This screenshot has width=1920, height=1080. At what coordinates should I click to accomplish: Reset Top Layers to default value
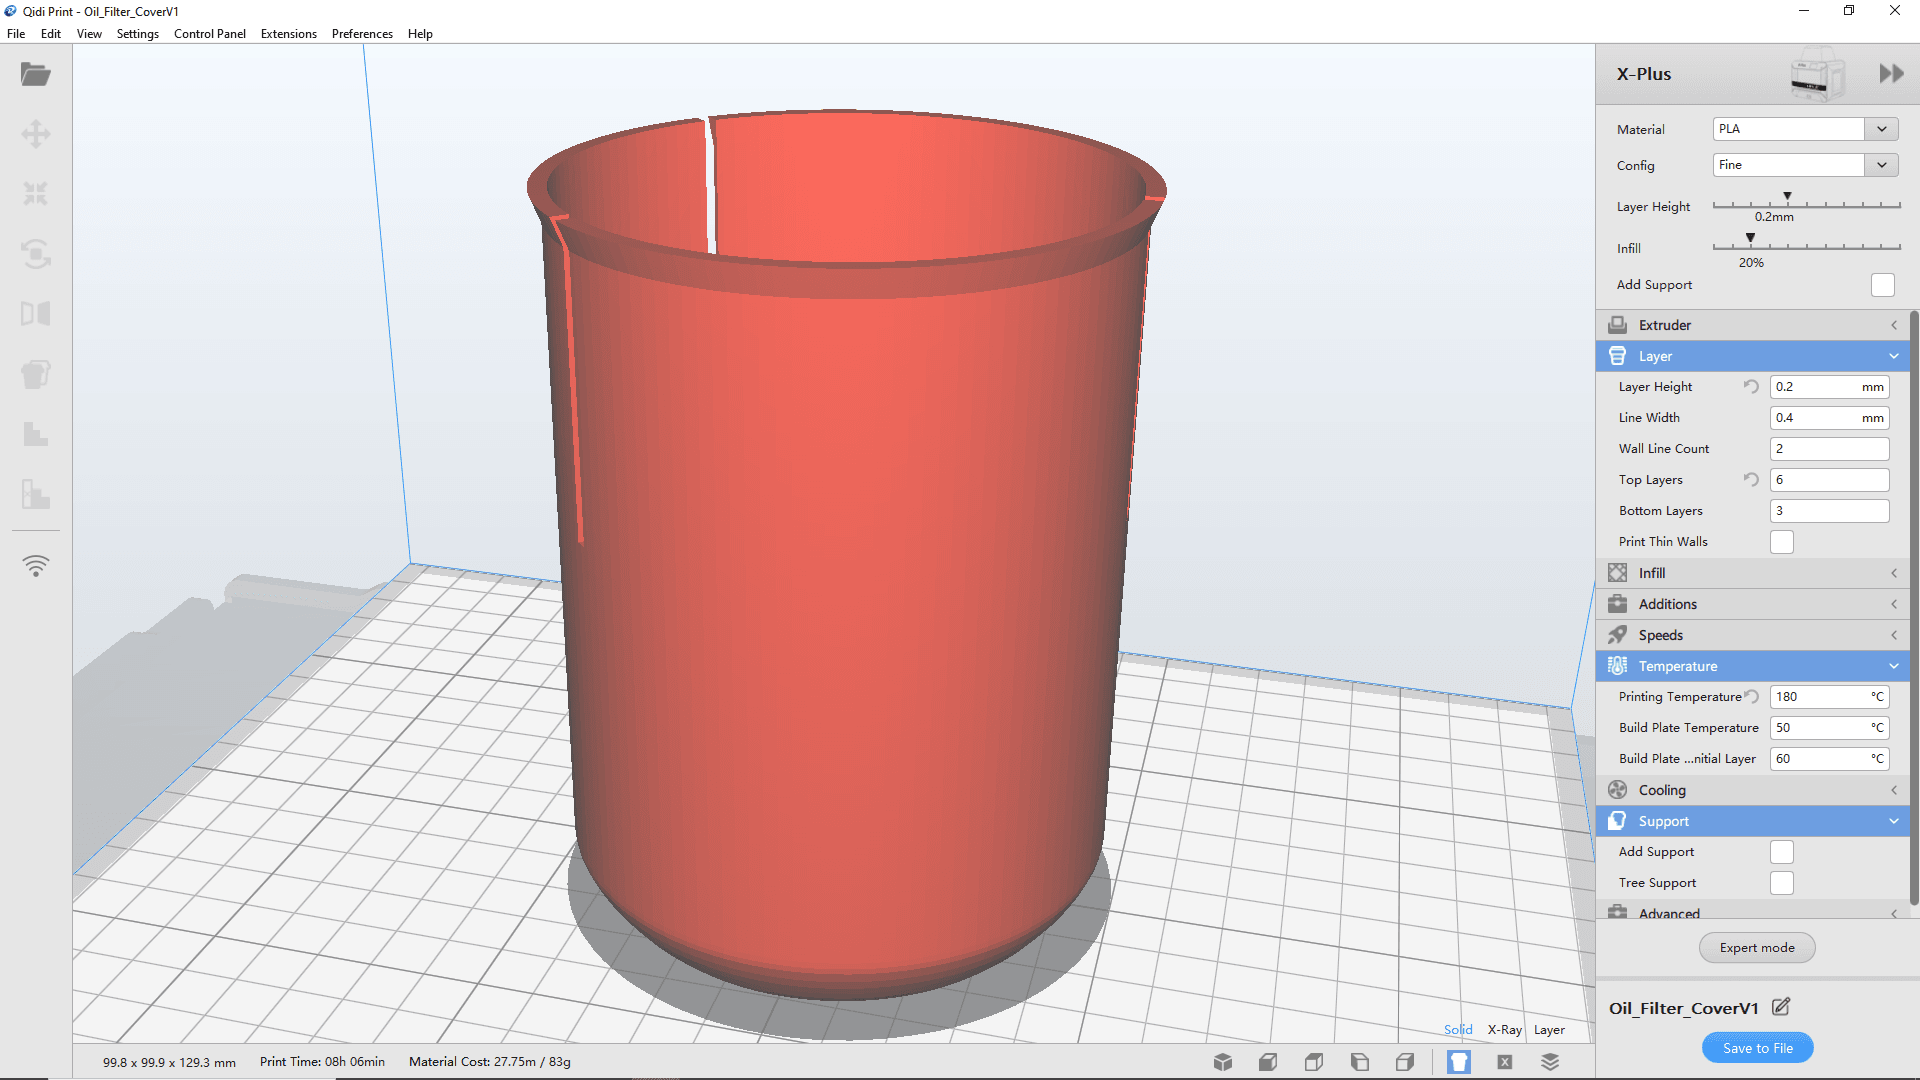click(1751, 480)
